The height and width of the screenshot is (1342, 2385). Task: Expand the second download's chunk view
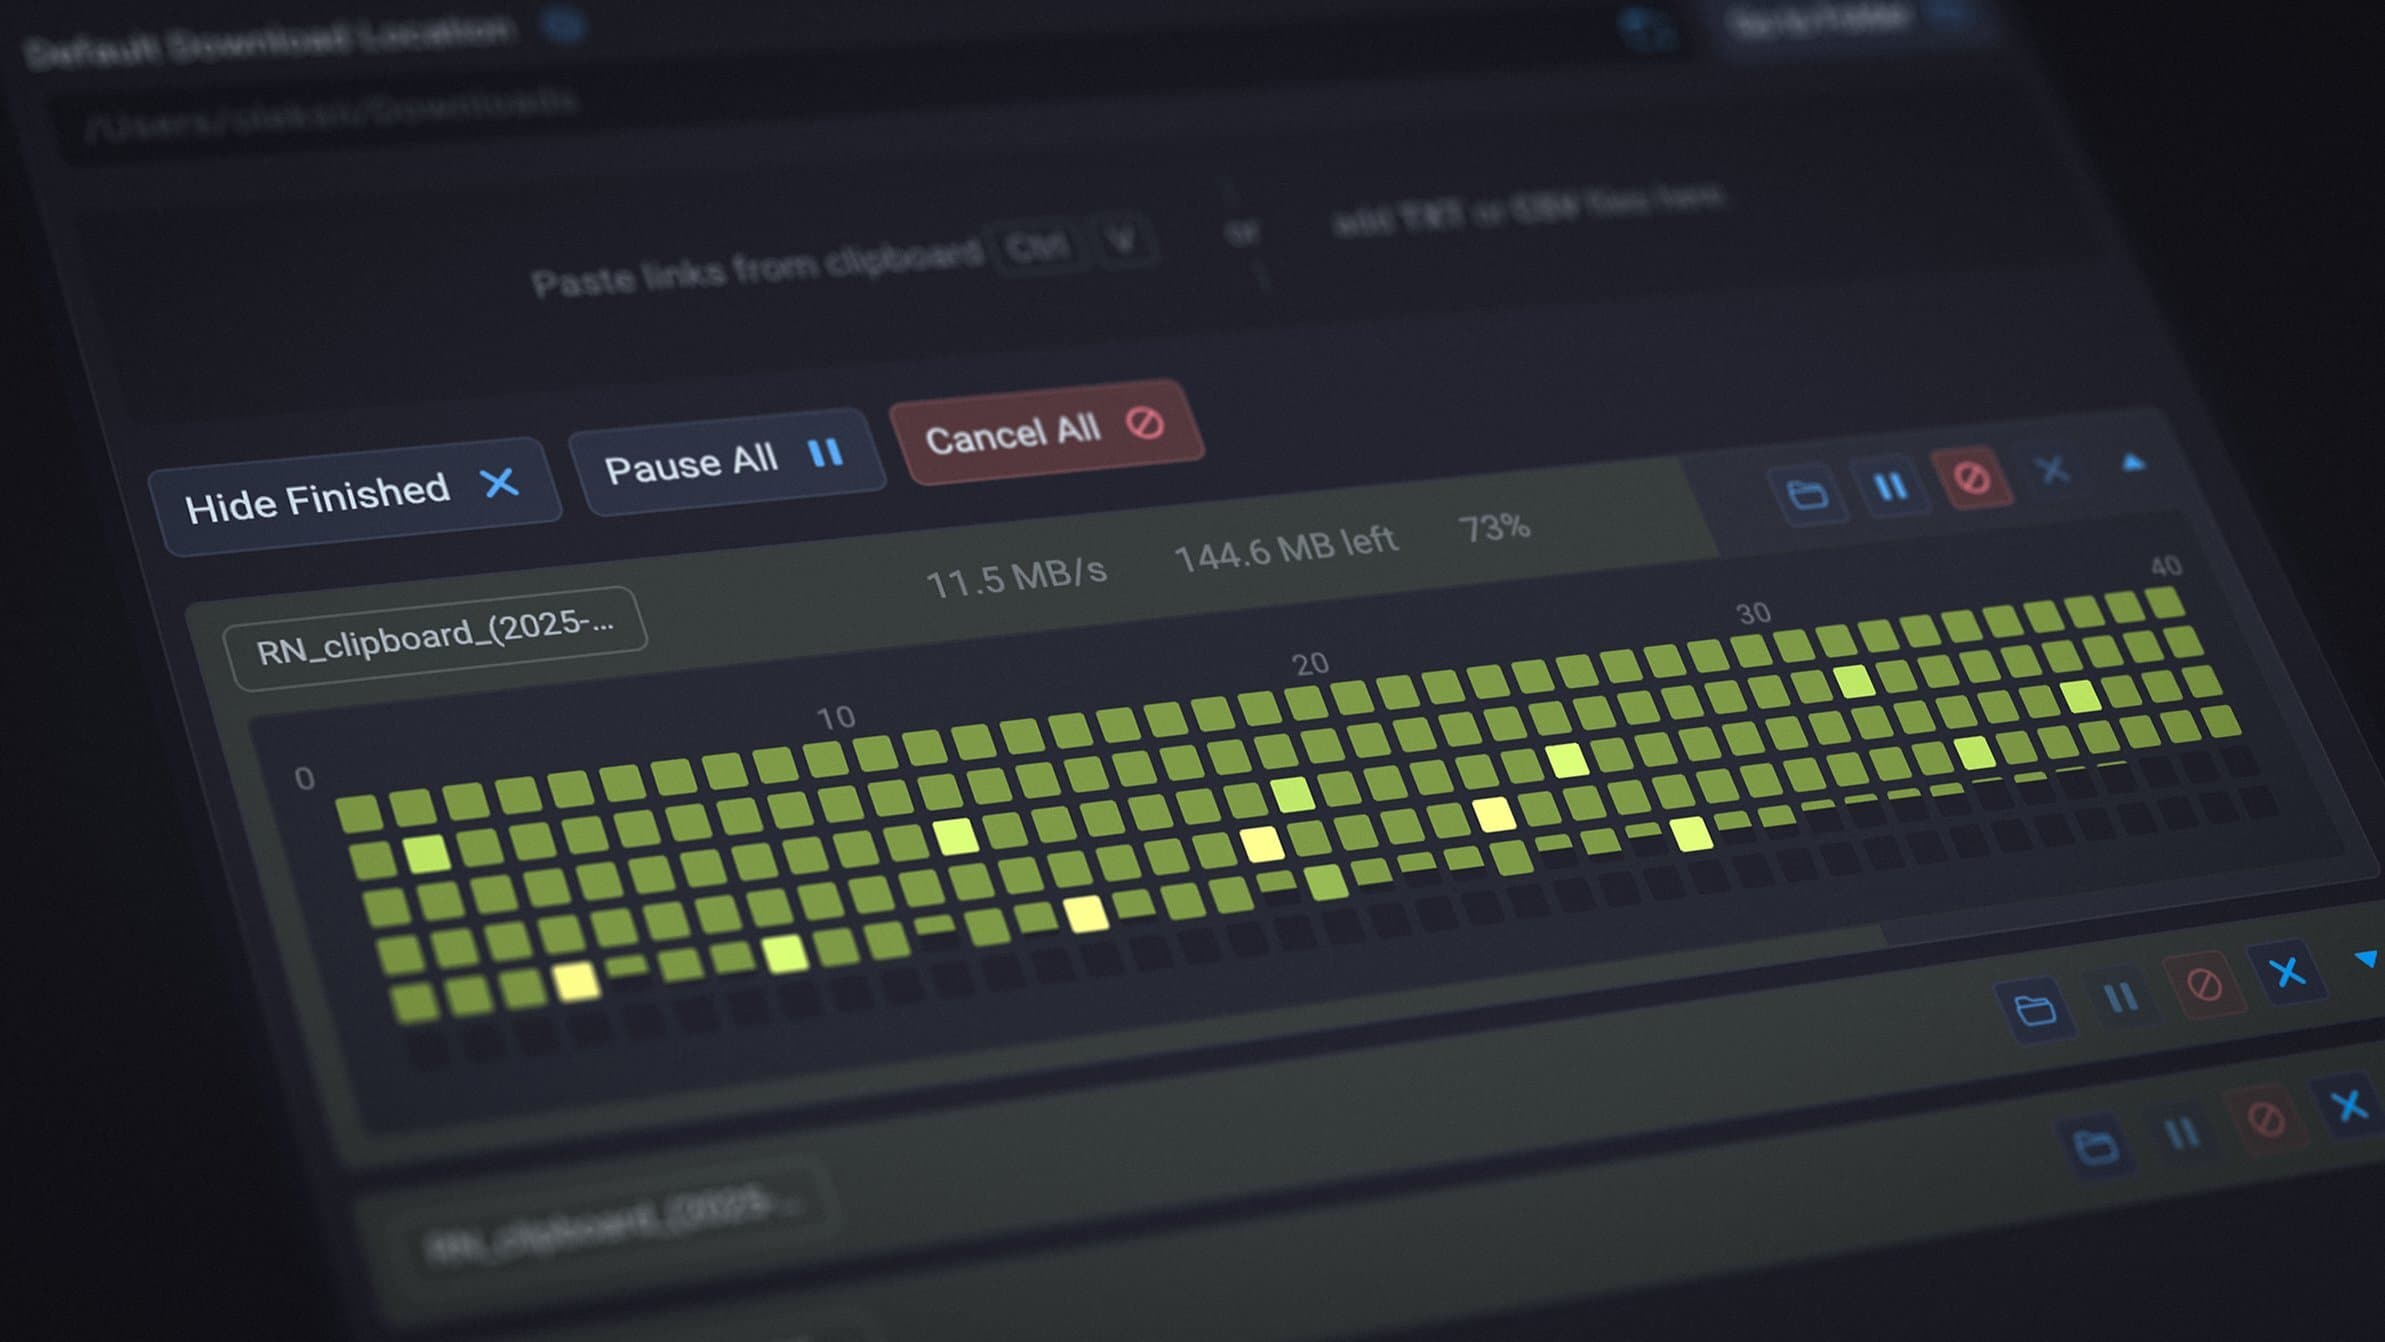click(2366, 959)
